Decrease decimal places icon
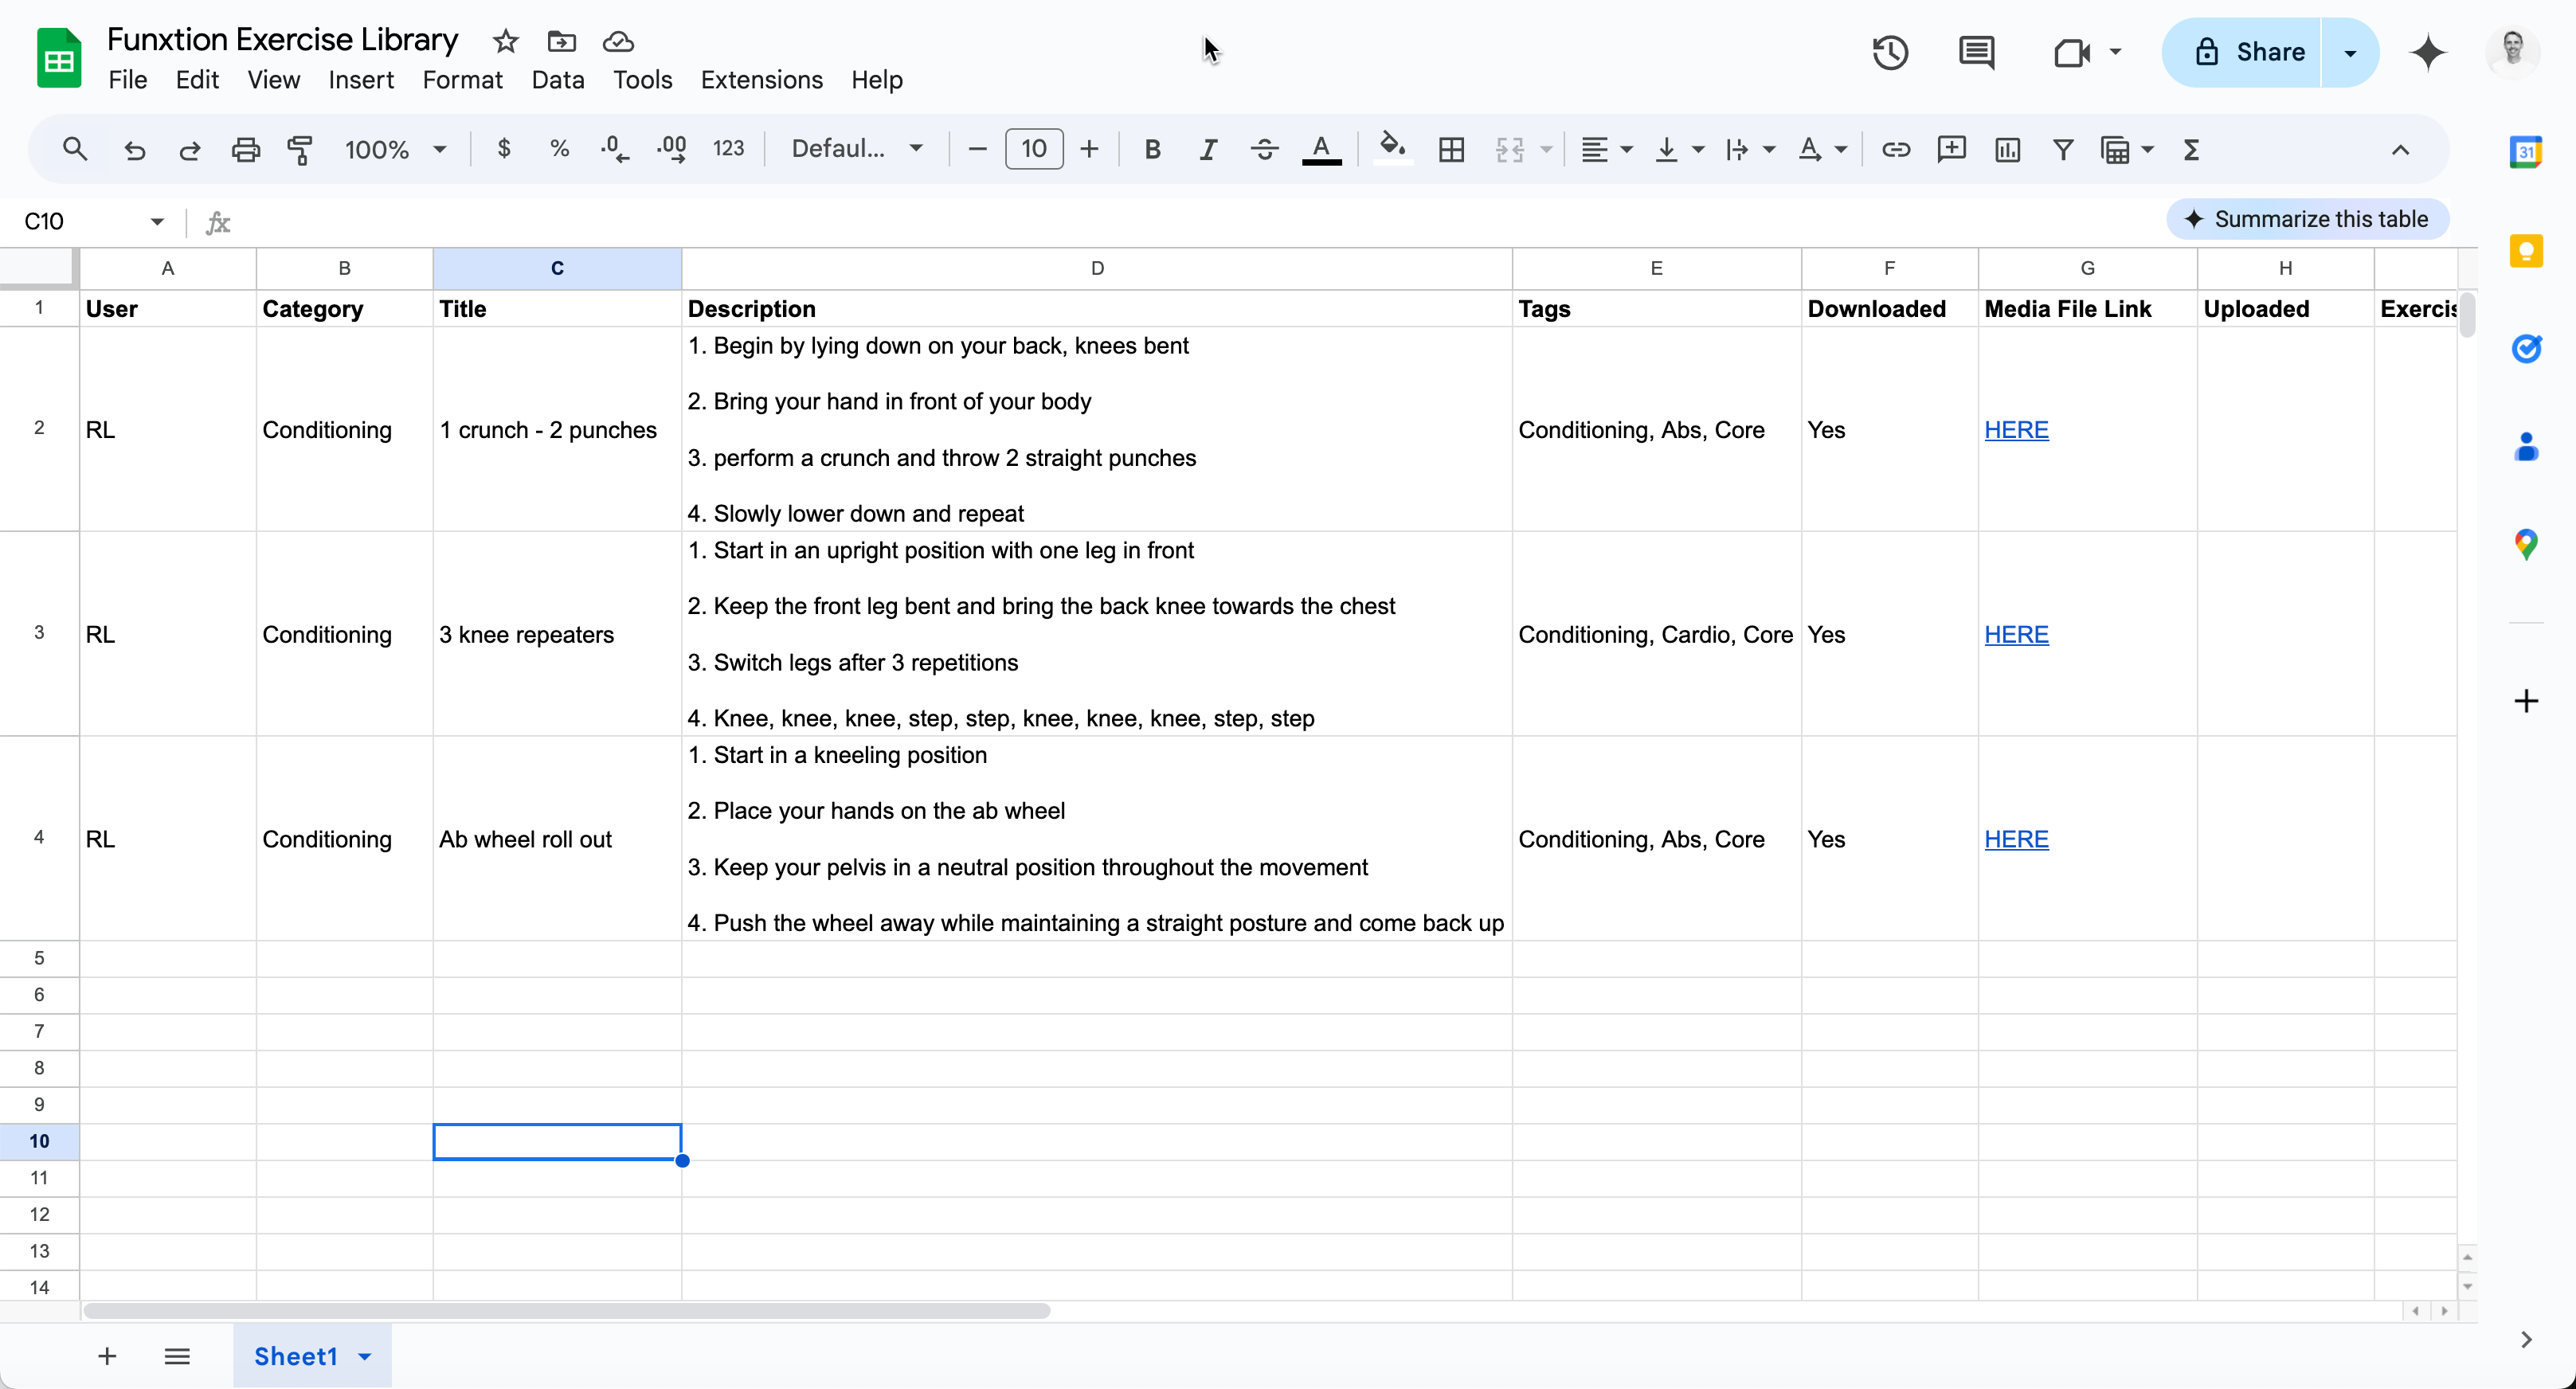Screen dimensions: 2576x1389 tap(615, 149)
